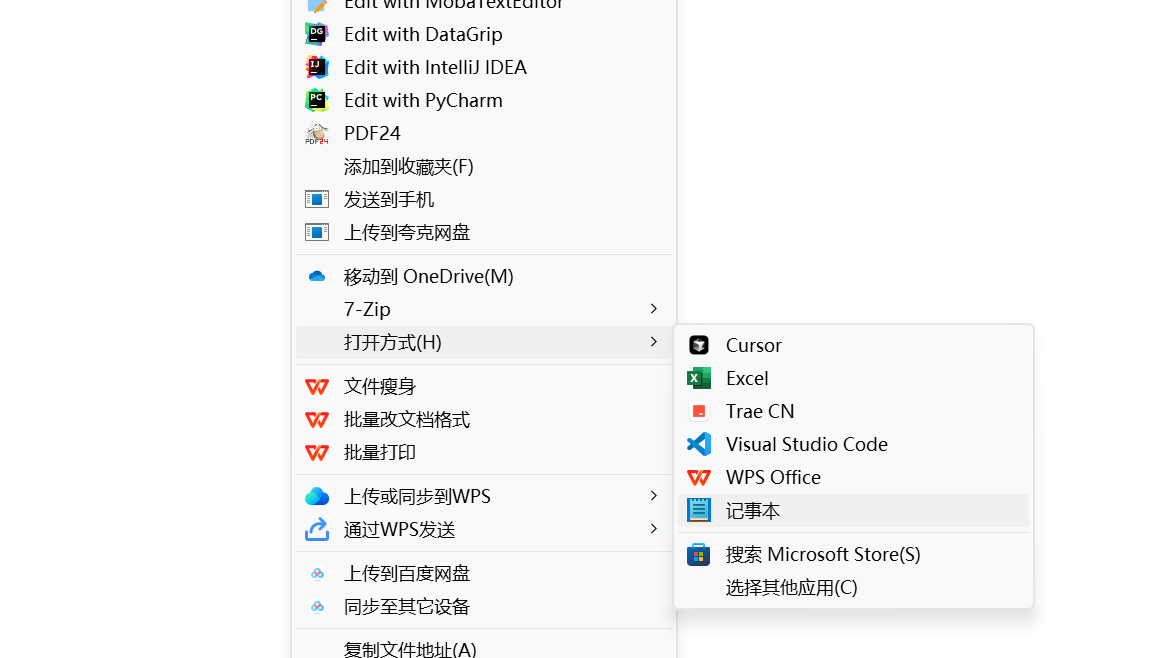Click share icon beside 通过WPS发送
The image size is (1175, 658).
(317, 529)
